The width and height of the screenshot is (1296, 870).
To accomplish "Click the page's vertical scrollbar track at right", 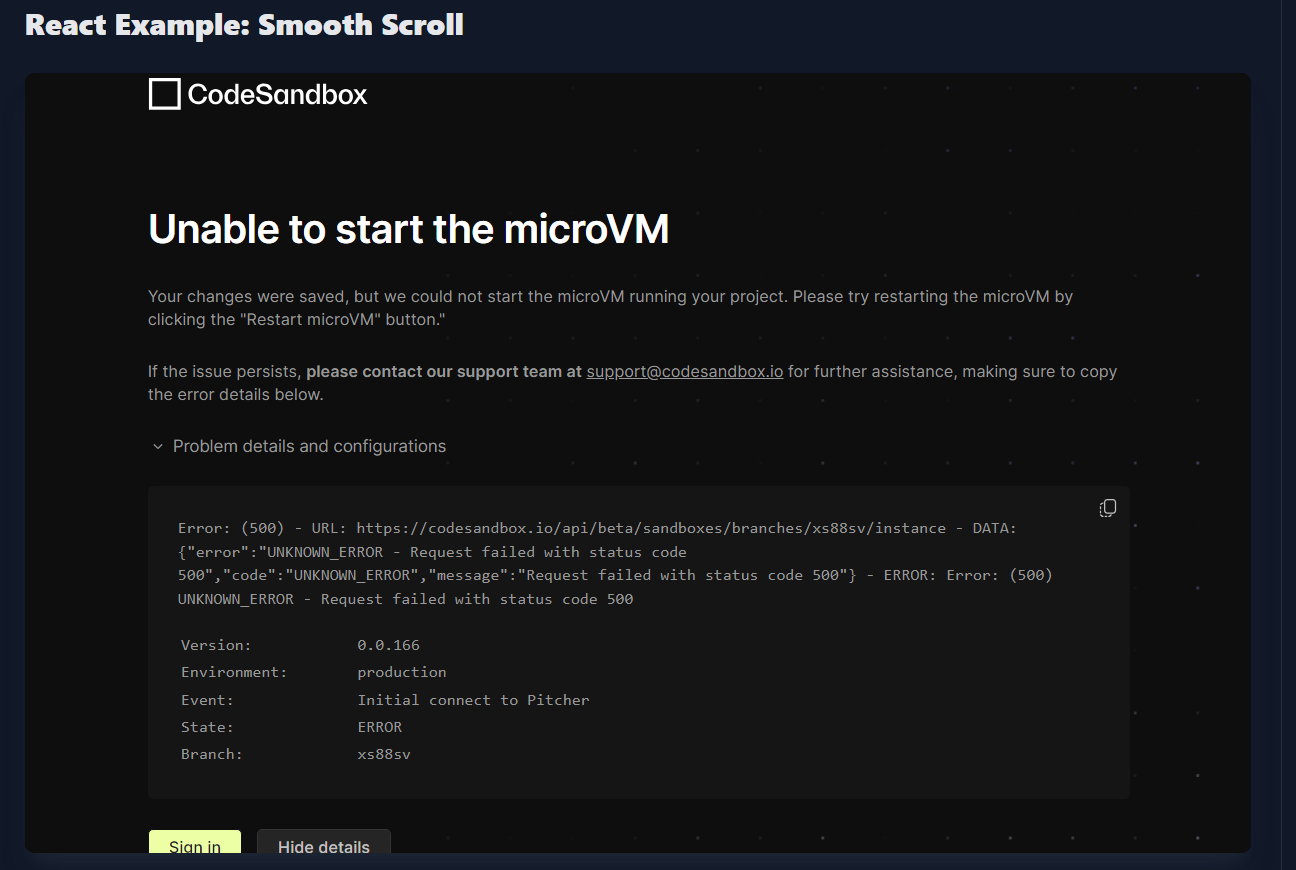I will (1289, 435).
